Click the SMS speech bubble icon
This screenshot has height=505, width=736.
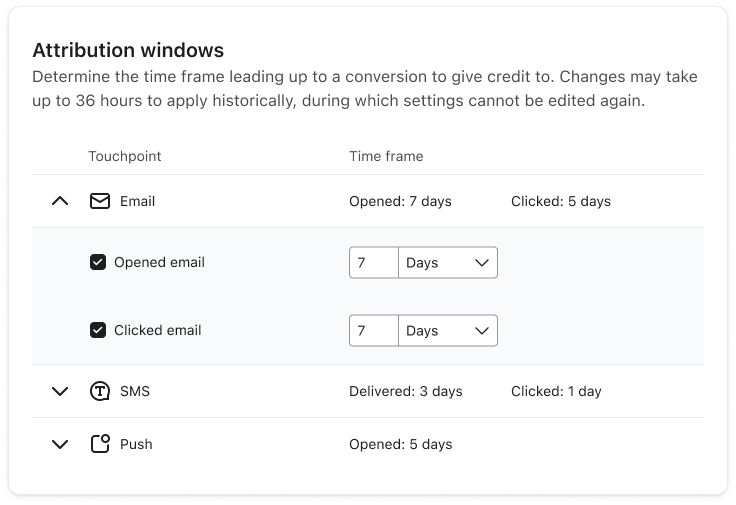tap(100, 391)
